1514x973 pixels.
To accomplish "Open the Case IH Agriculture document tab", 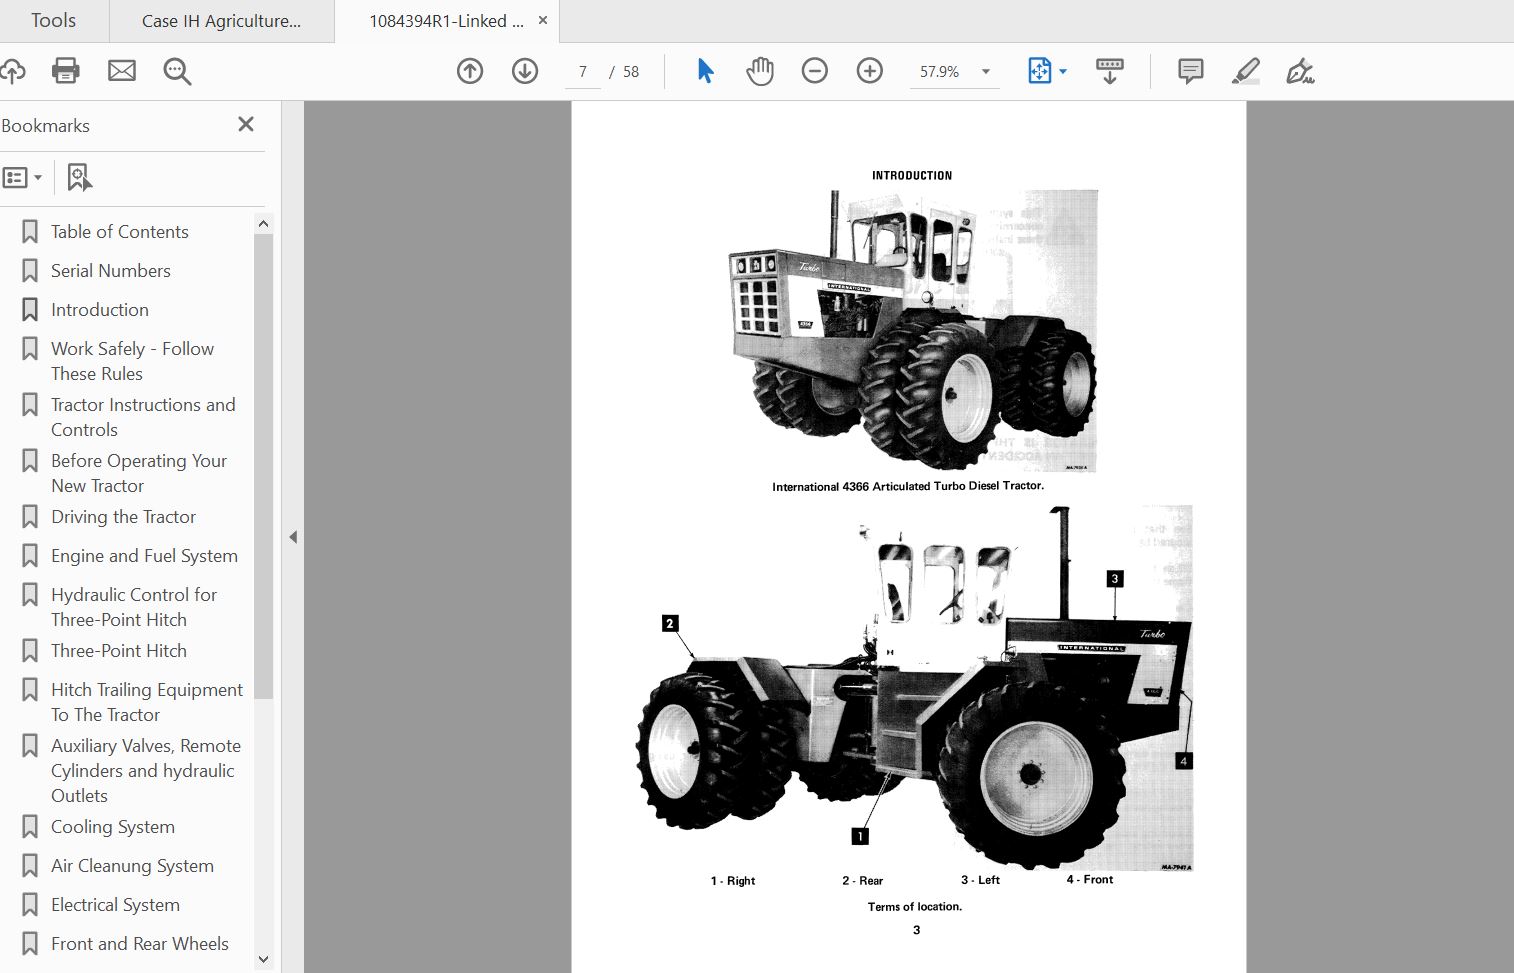I will [222, 20].
